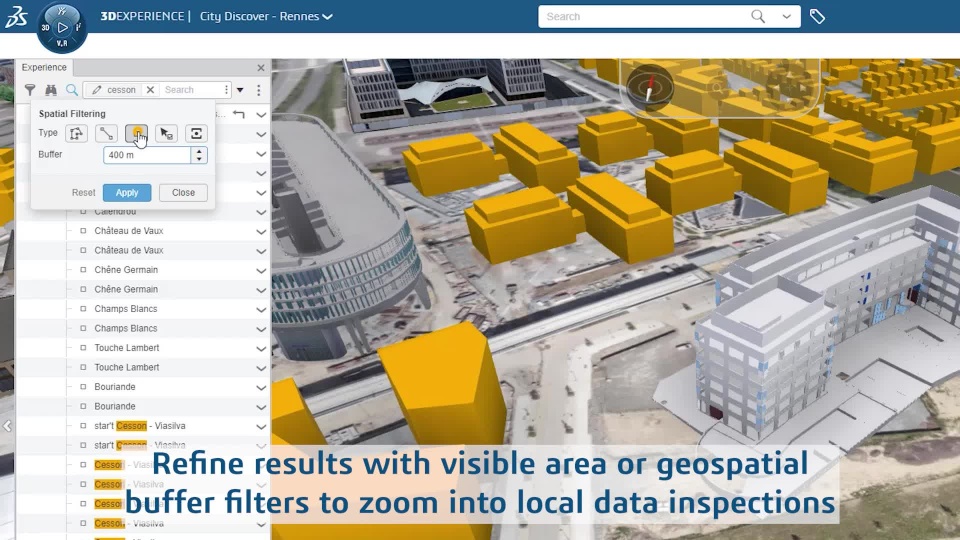
Task: Select the selection-based spatial filter type
Action: (x=167, y=133)
